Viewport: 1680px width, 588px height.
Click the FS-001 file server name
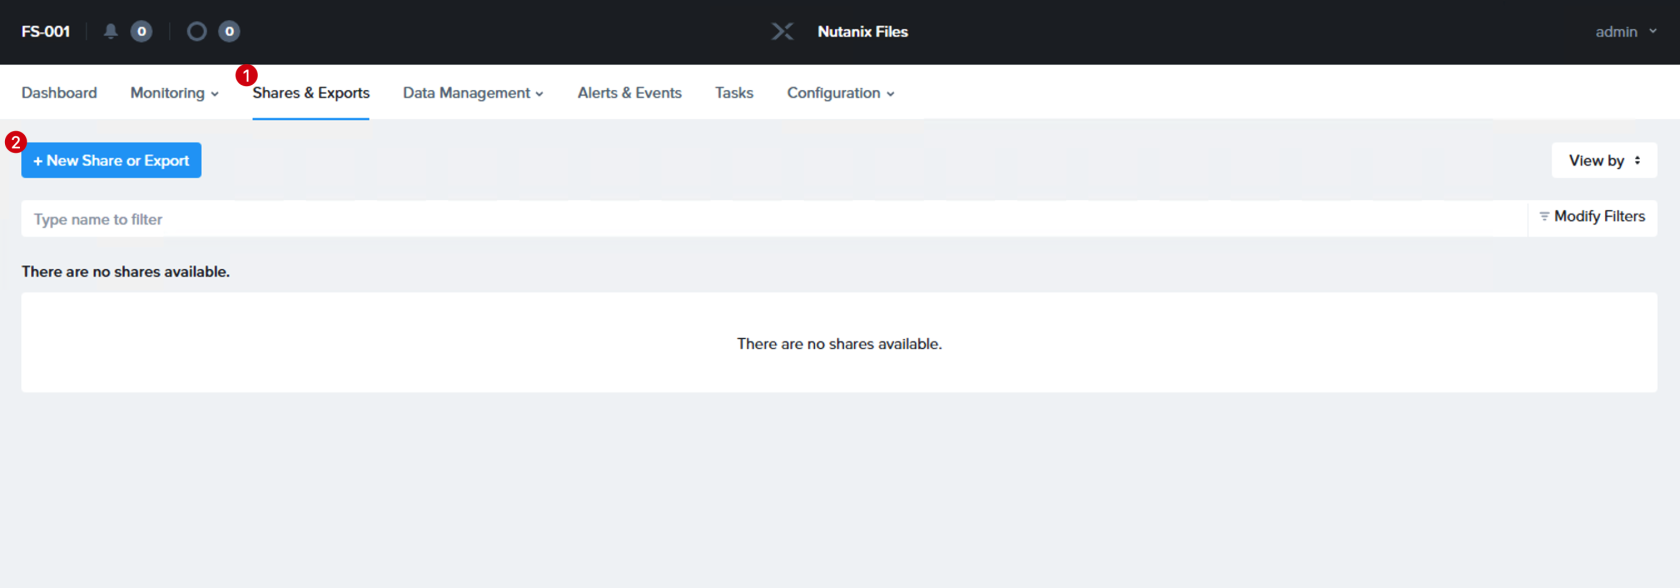pyautogui.click(x=46, y=31)
